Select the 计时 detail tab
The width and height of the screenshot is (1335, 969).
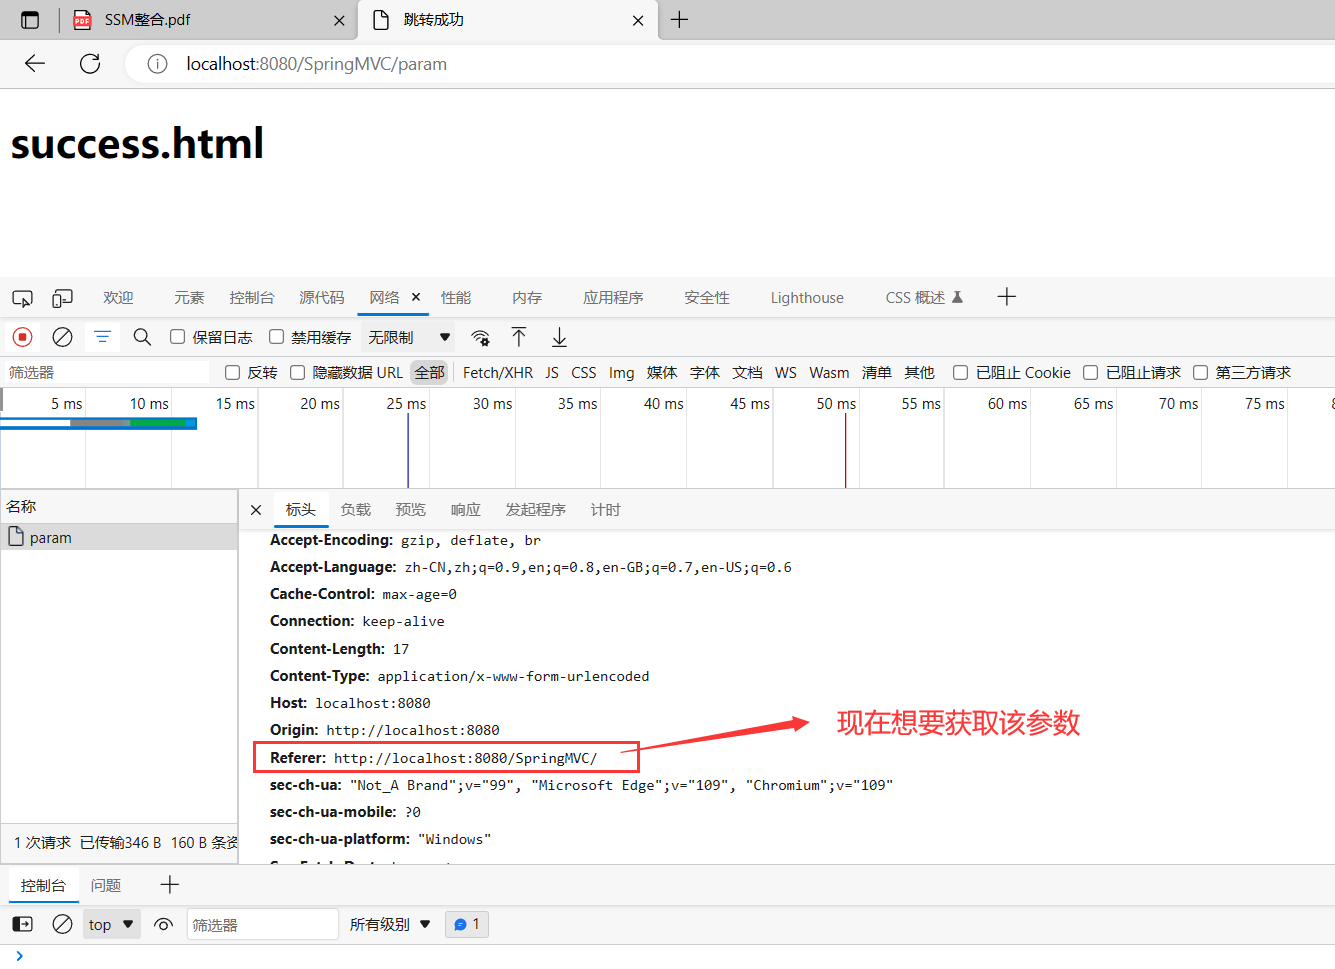[x=605, y=510]
